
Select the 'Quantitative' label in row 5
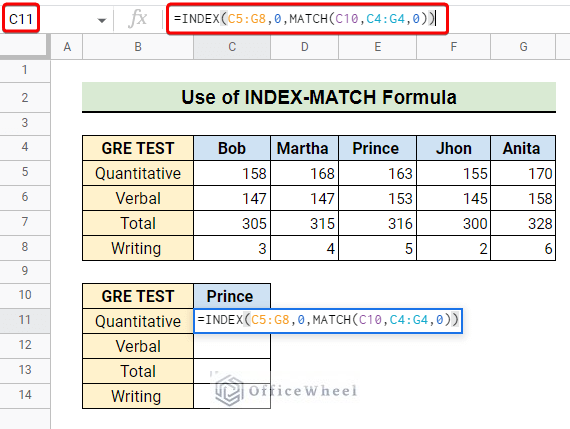(x=138, y=173)
